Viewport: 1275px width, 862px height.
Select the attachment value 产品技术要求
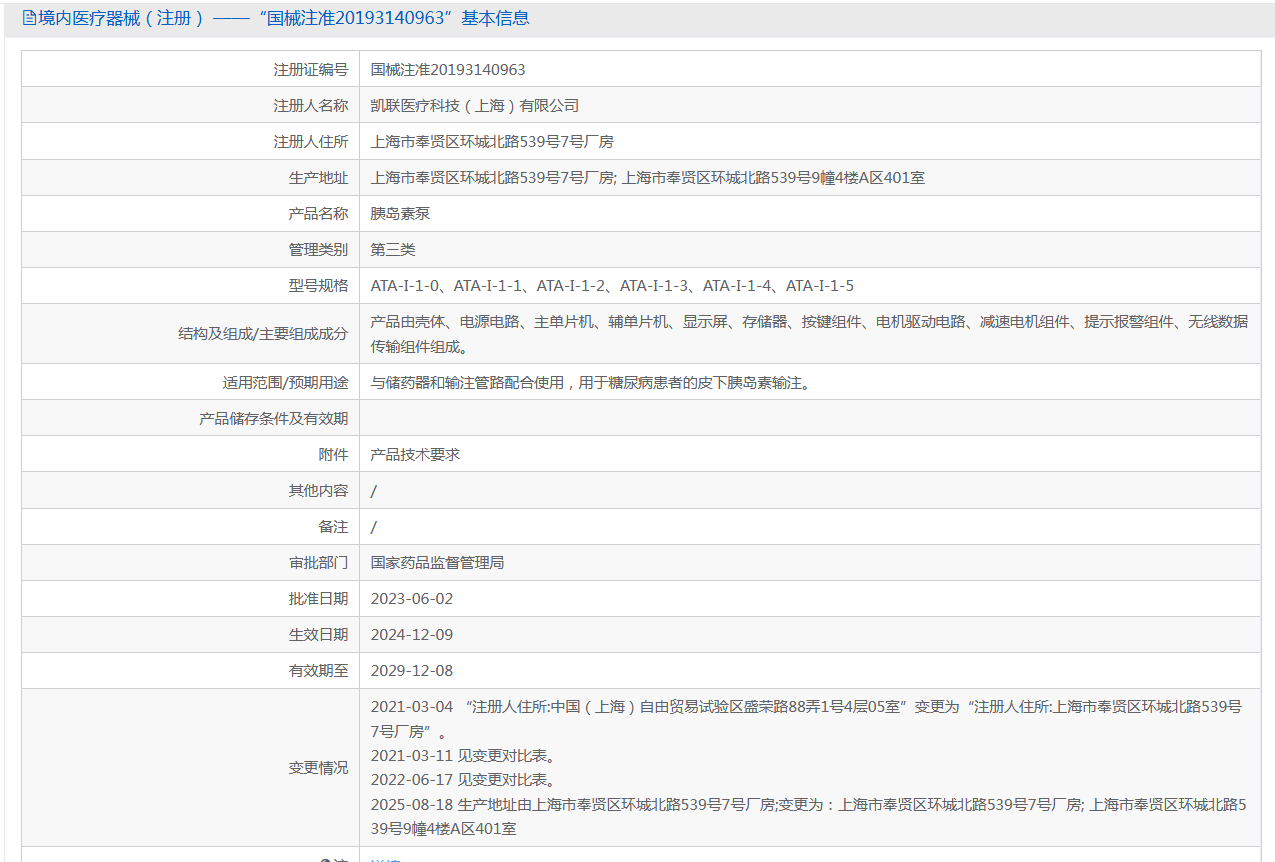[415, 455]
